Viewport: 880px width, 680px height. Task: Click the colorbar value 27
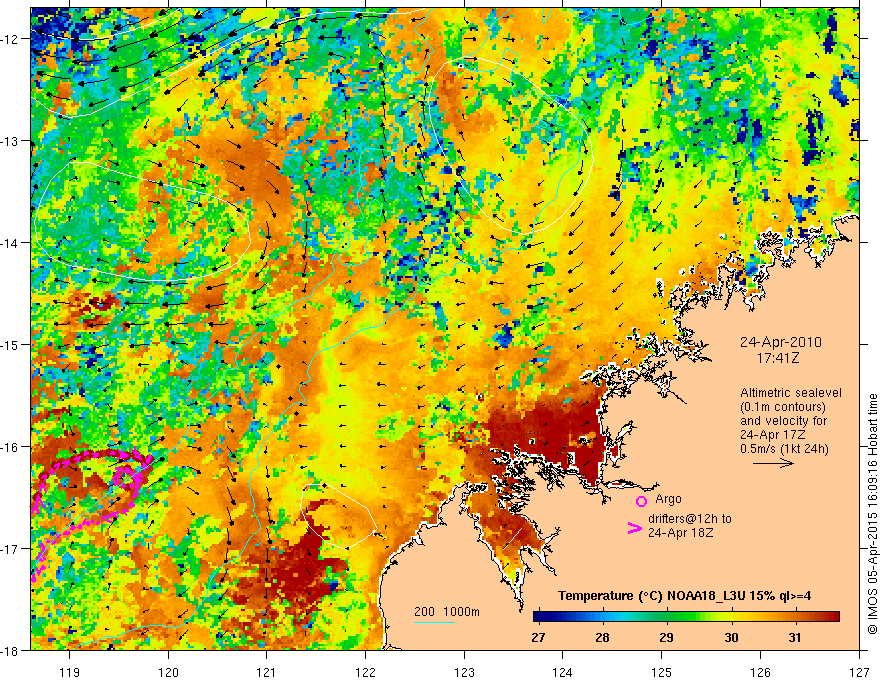pos(538,638)
